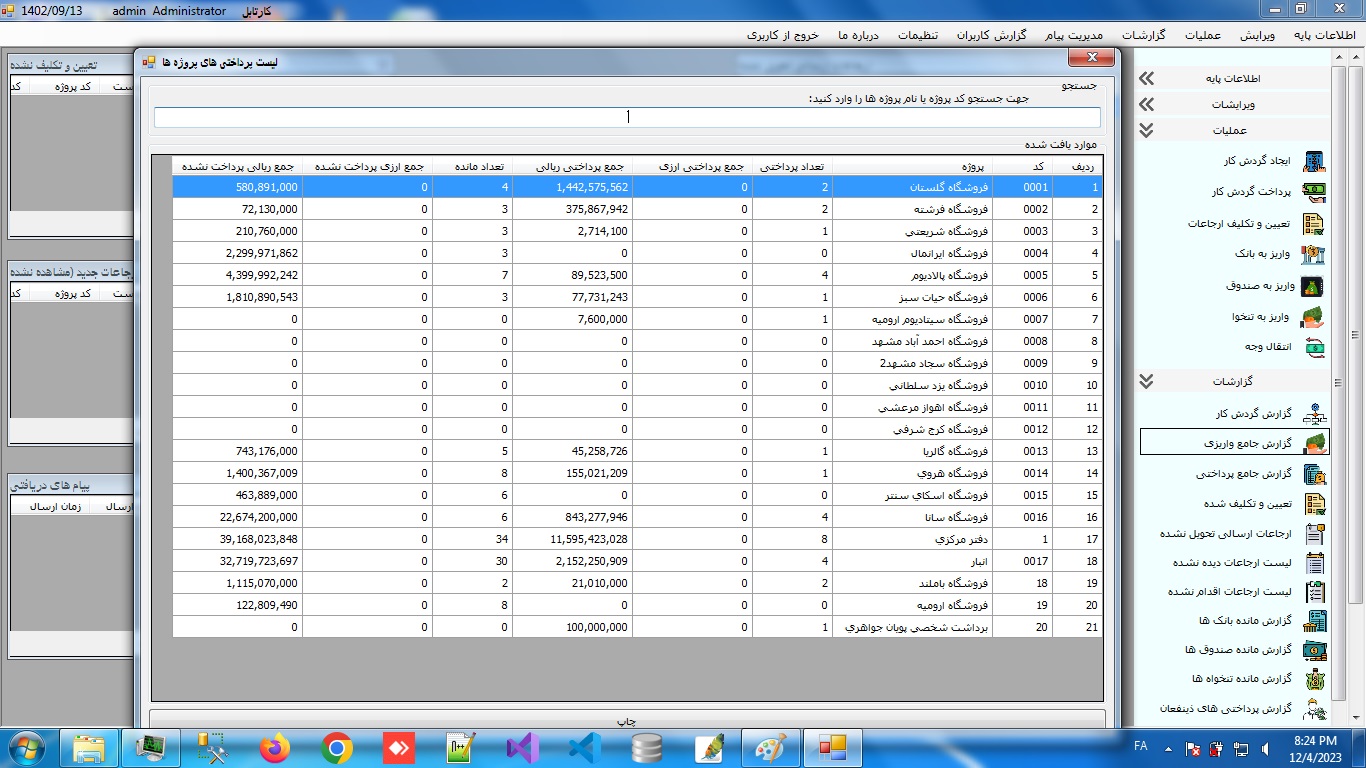
Task: Select the واریز به صندوق icon
Action: click(1313, 286)
